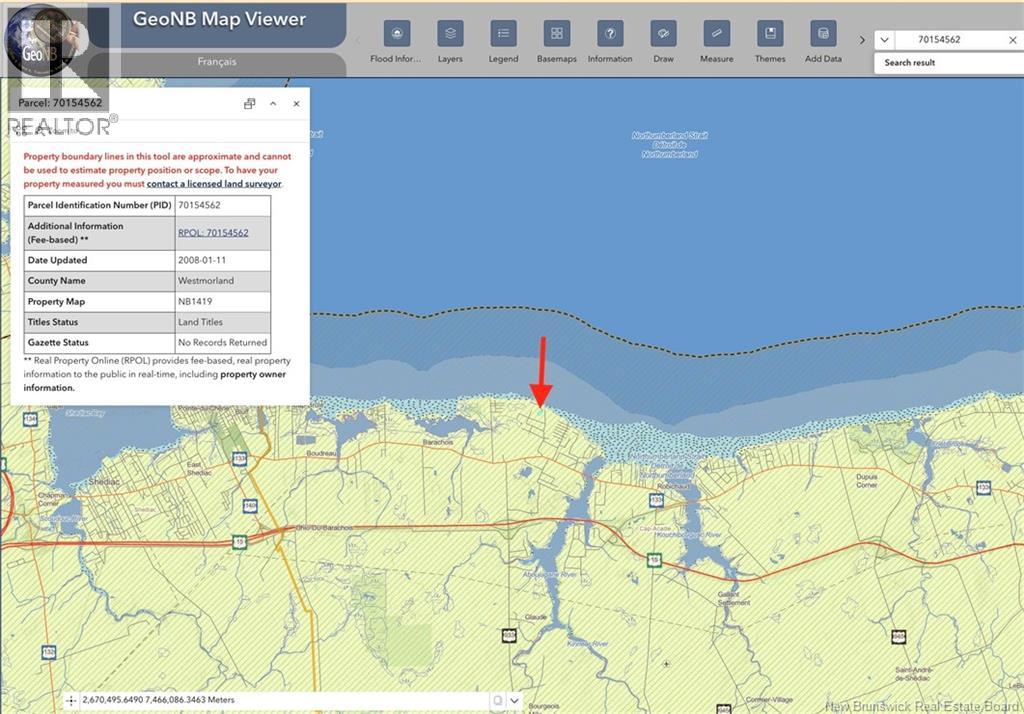This screenshot has height=714, width=1024.
Task: Dock the Parcel popup window
Action: 249,104
